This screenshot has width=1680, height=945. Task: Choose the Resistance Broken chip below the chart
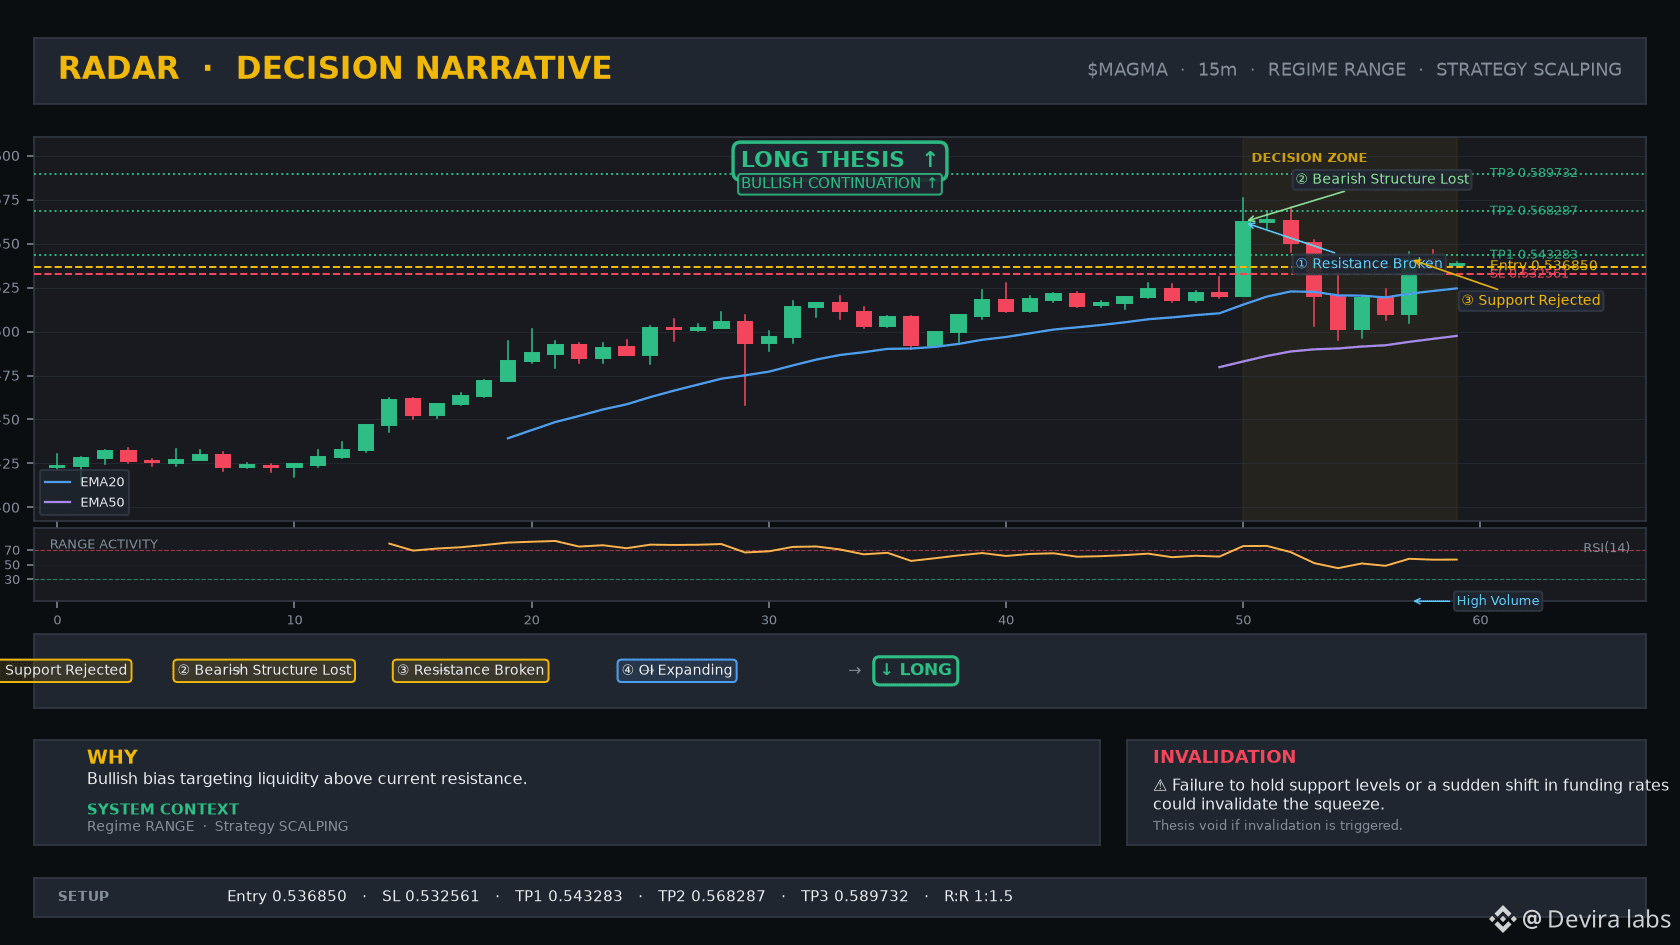[470, 670]
